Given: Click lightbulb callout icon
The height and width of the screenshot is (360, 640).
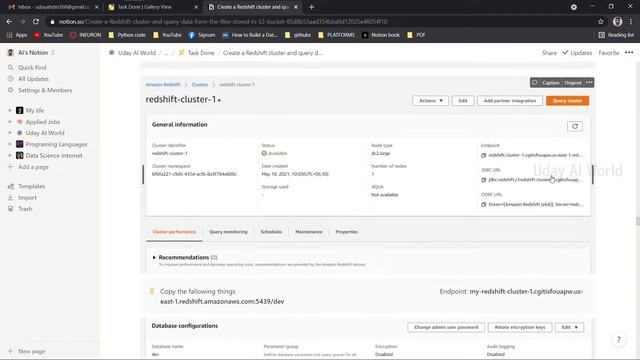Looking at the screenshot, I should point(152,291).
